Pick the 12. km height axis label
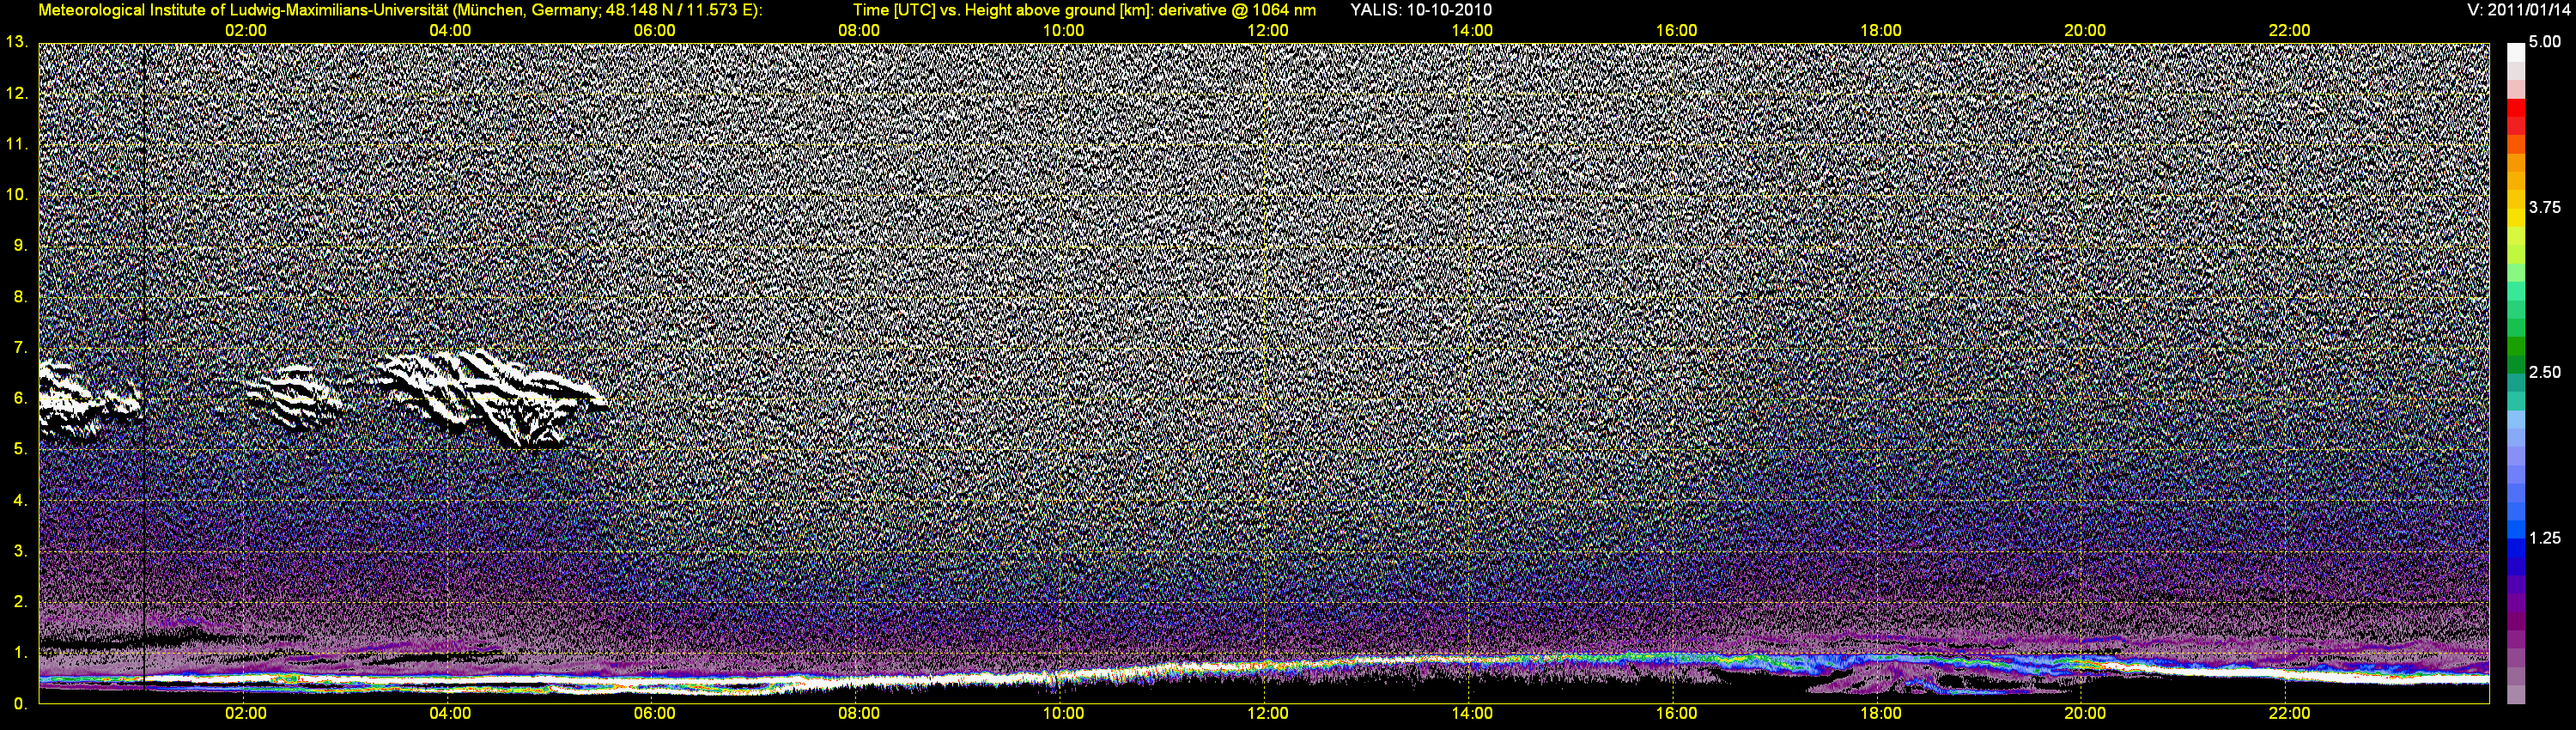 17,93
